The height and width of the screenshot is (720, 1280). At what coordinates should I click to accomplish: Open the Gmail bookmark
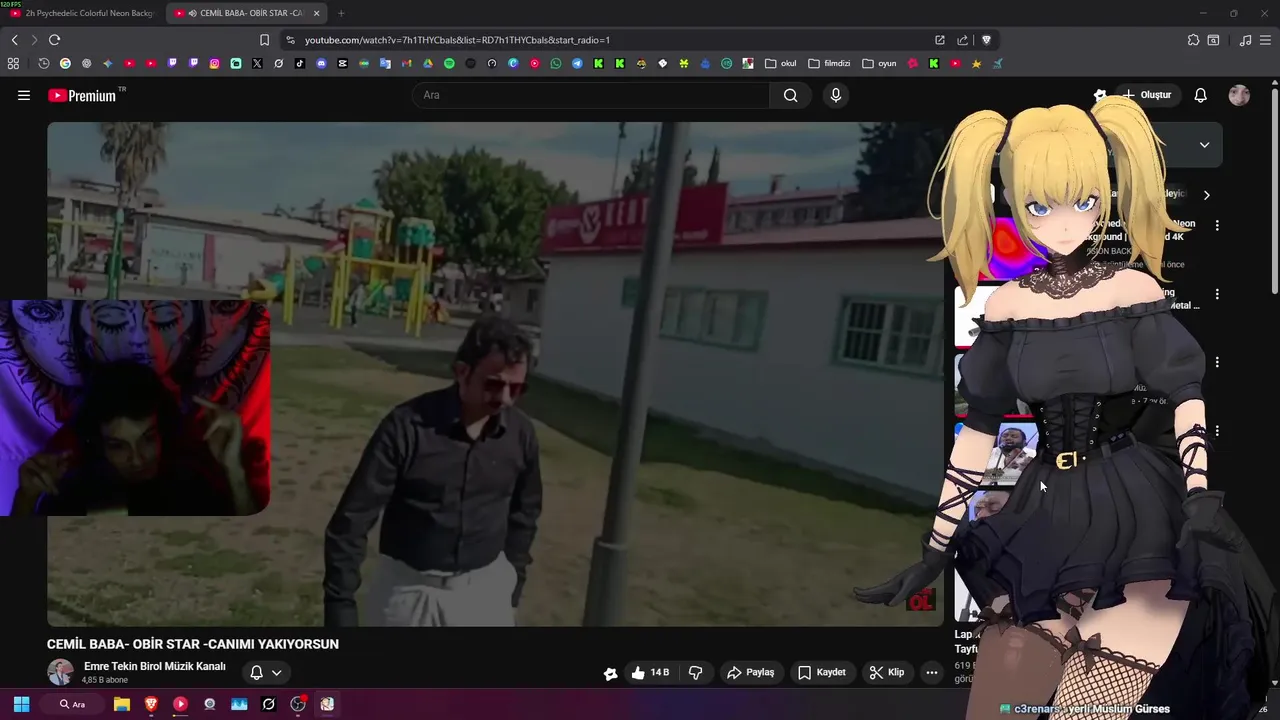(x=406, y=63)
